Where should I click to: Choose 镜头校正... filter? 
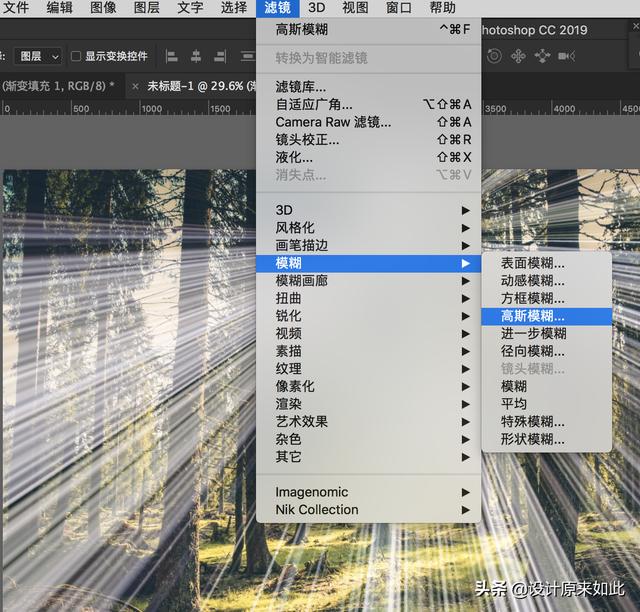tap(369, 140)
